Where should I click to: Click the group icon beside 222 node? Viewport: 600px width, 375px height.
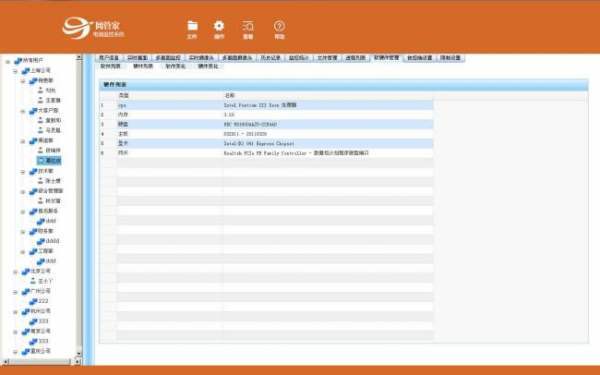pyautogui.click(x=33, y=302)
